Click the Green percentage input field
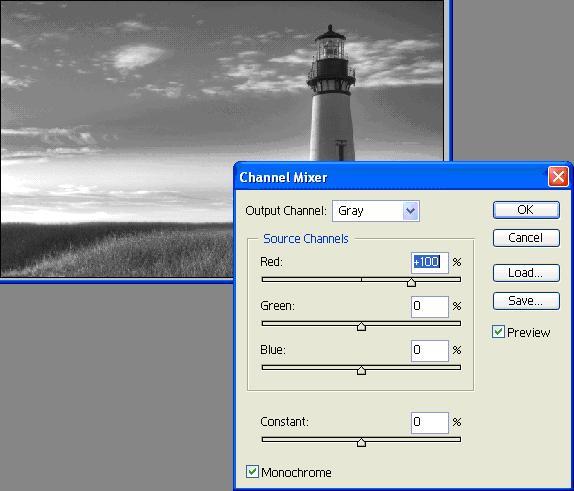574x491 pixels. [429, 306]
